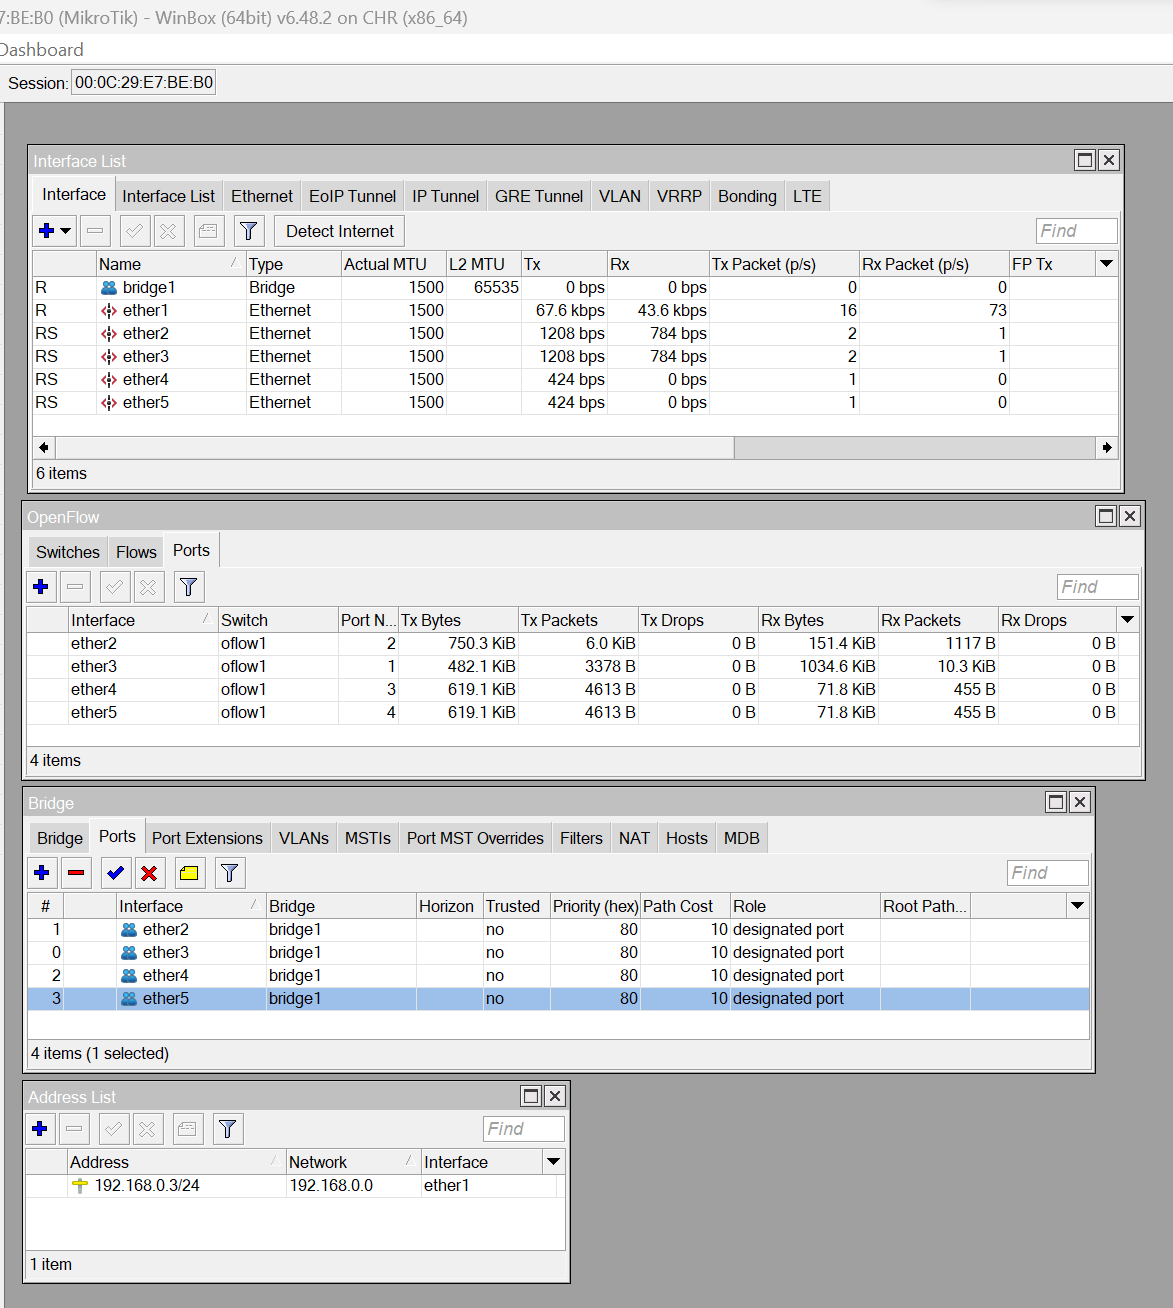Sort by Actual MTU column header

click(393, 264)
